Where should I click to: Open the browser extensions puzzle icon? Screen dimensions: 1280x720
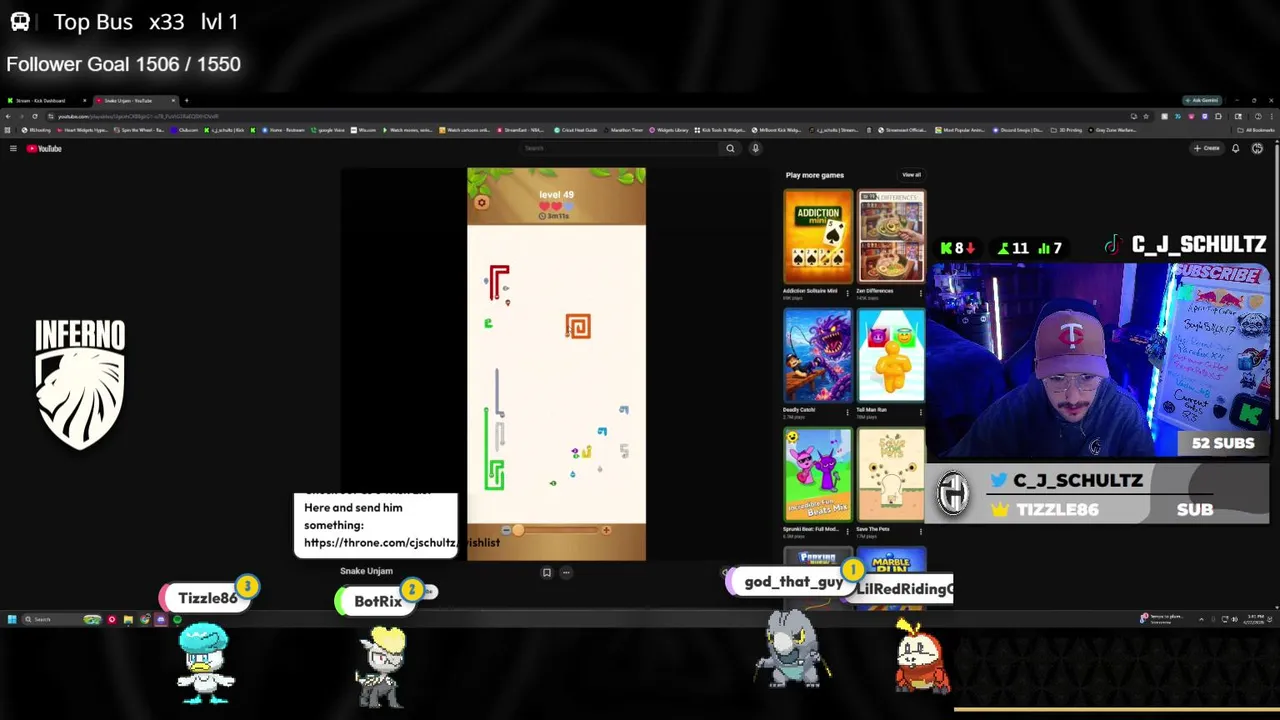click(x=1218, y=116)
